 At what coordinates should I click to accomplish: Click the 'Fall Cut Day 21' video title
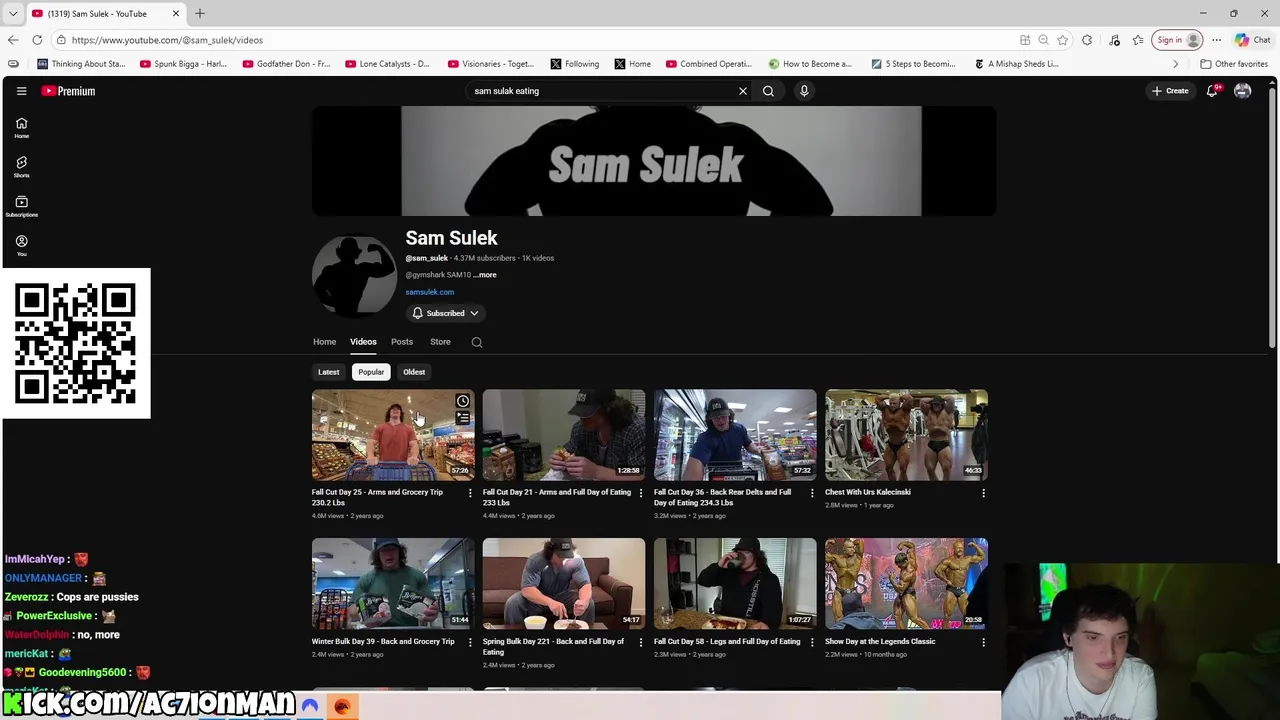click(x=557, y=497)
